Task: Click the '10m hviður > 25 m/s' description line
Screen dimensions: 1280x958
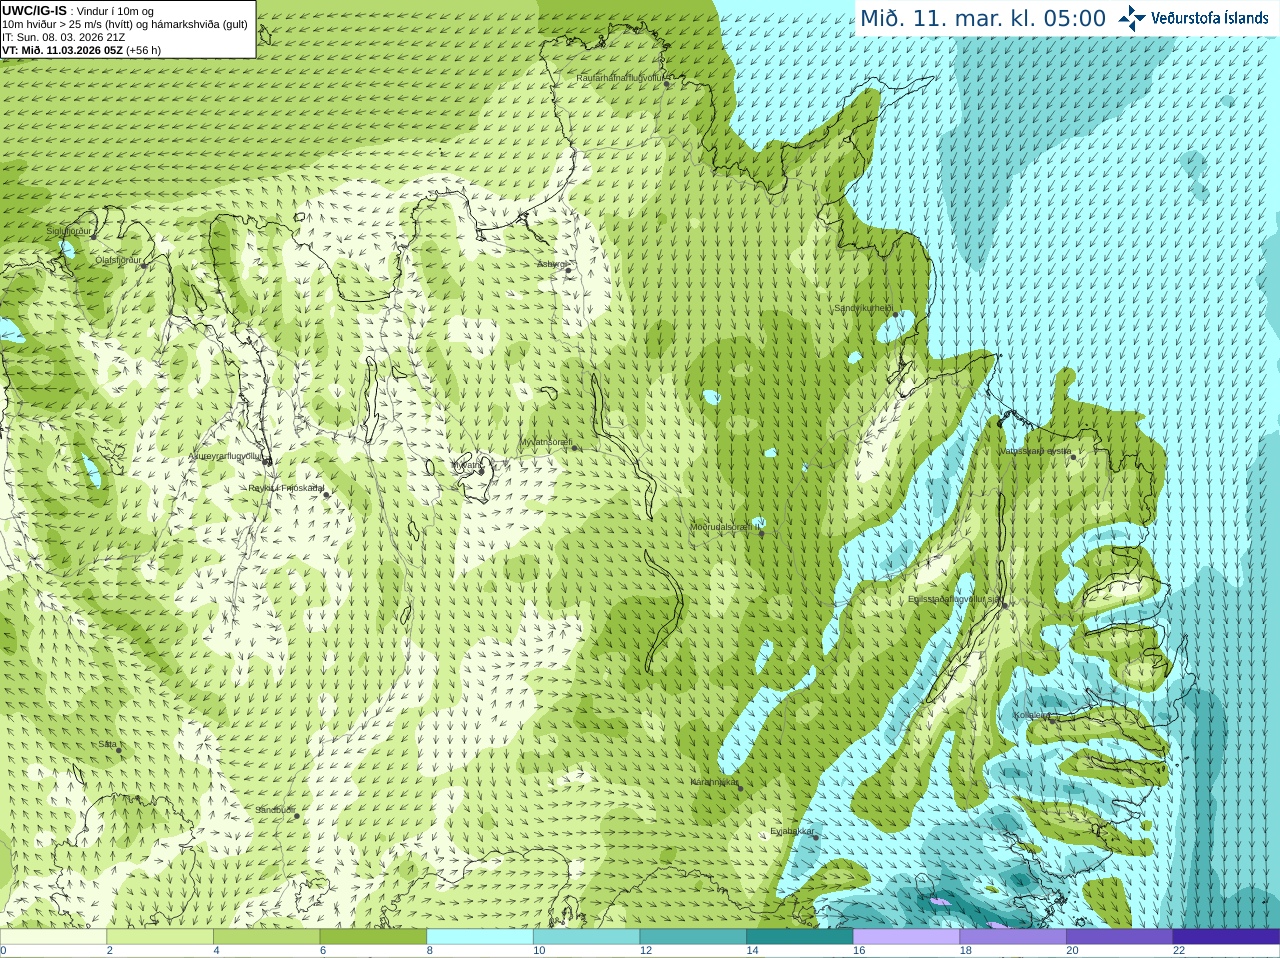Action: (x=125, y=24)
